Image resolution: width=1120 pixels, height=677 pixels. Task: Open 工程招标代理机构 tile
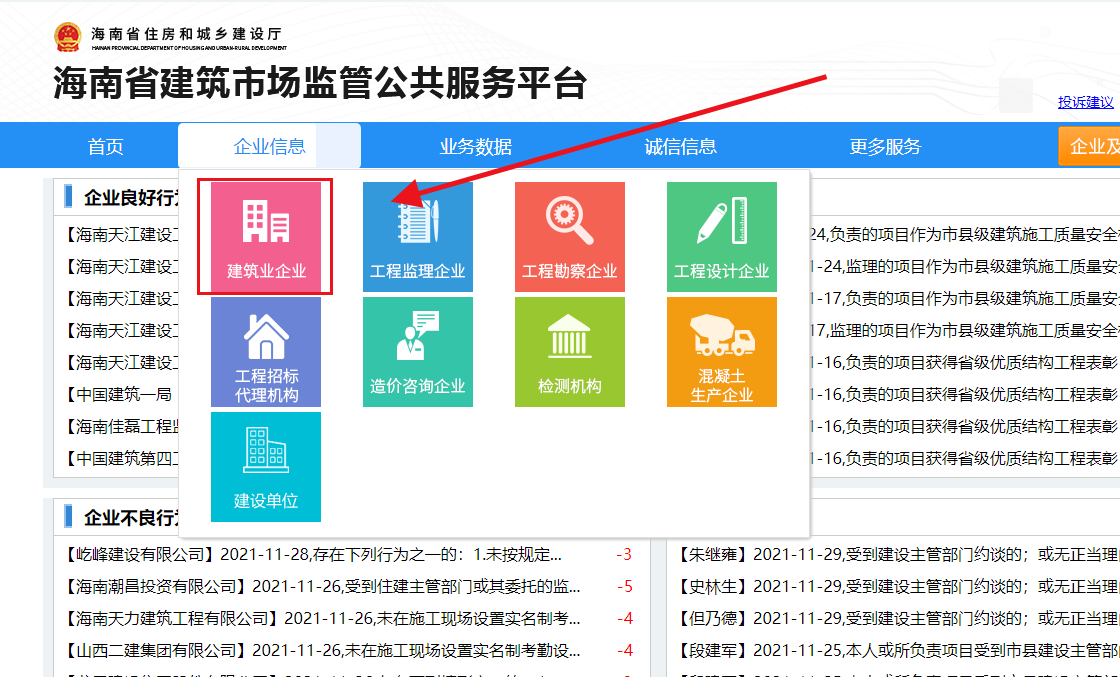point(265,352)
